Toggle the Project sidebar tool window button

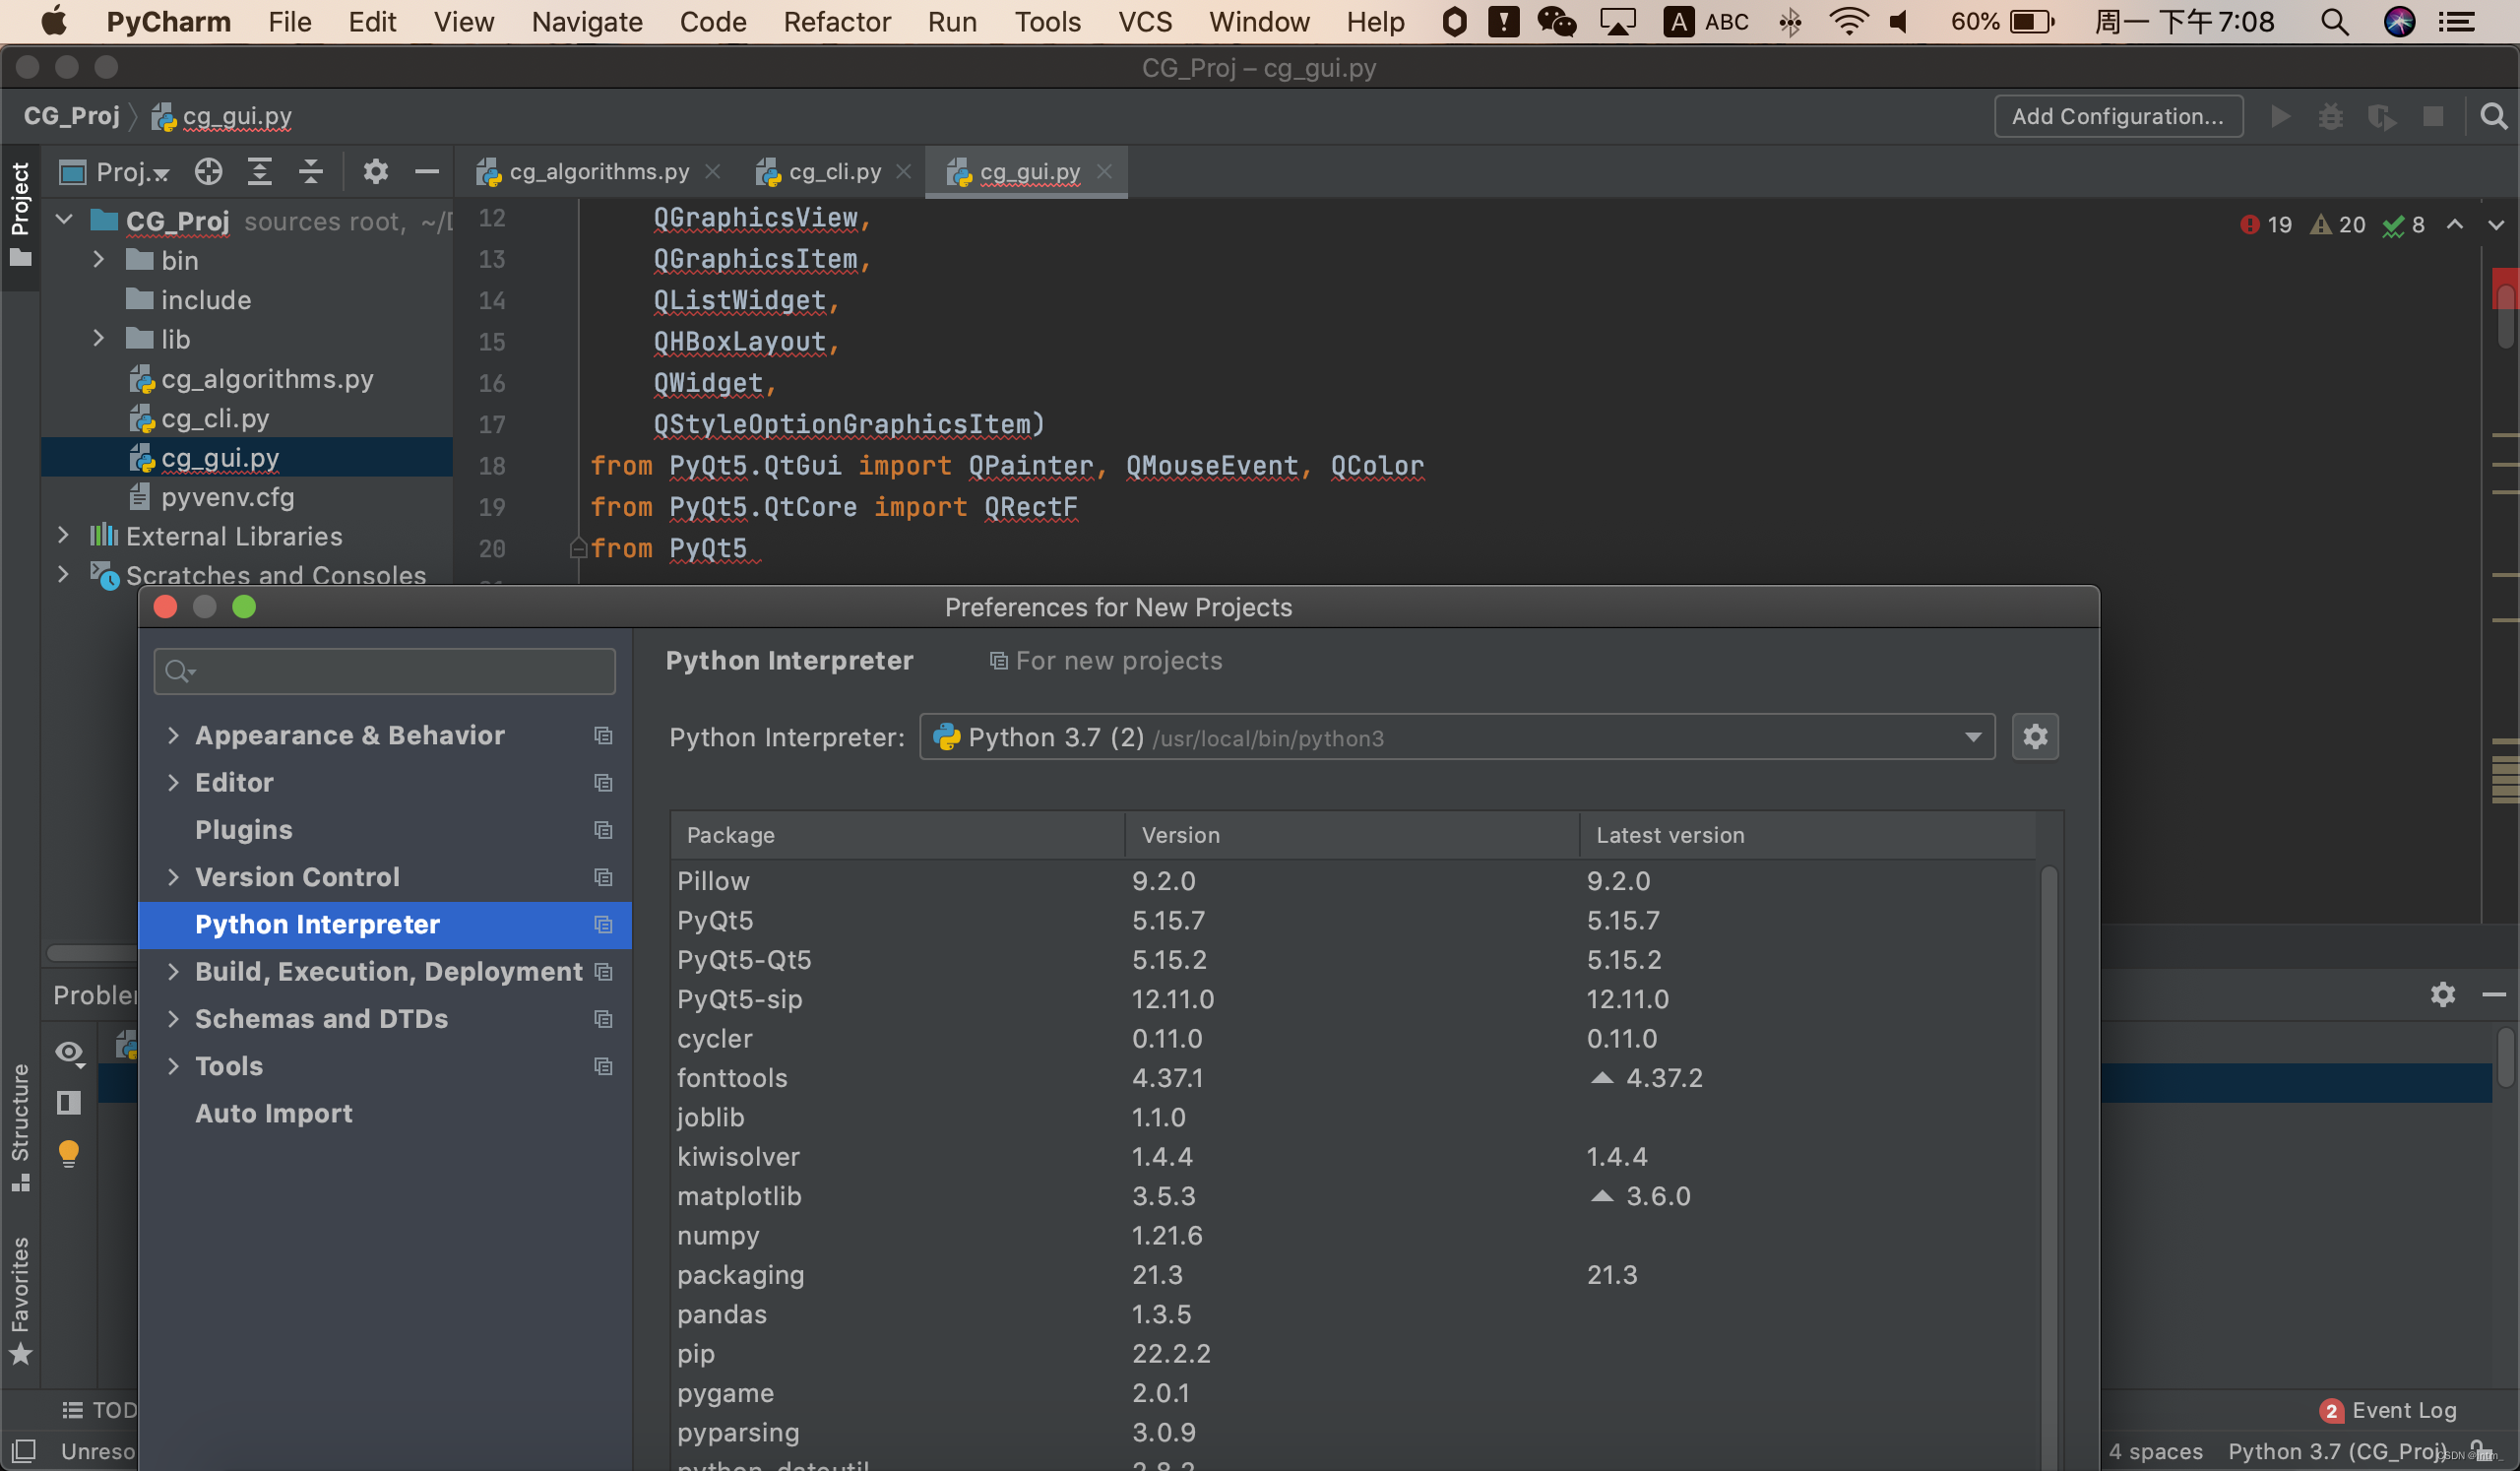click(20, 214)
